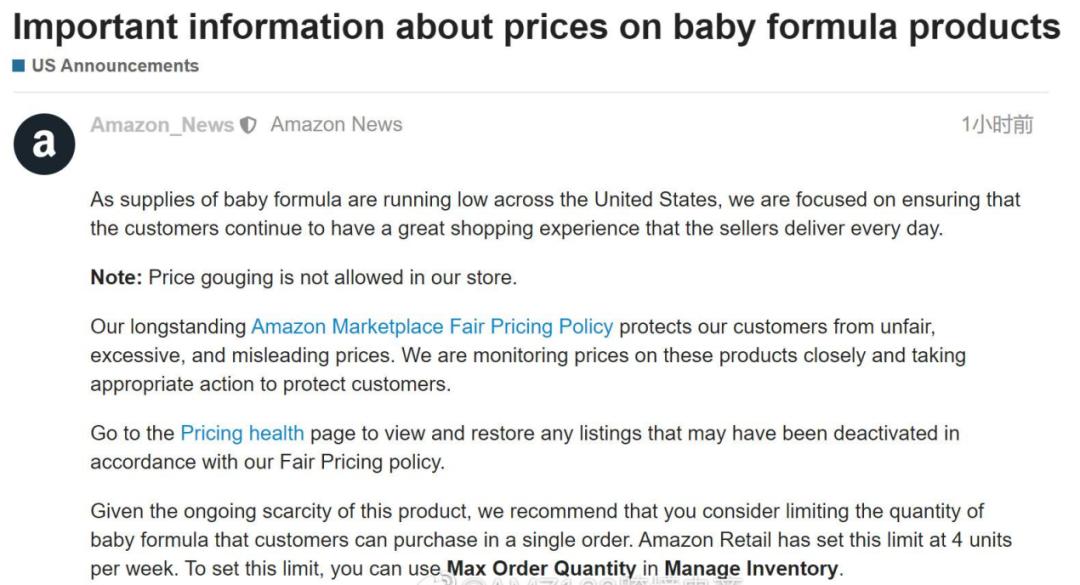Image resolution: width=1080 pixels, height=585 pixels.
Task: Click the Amazon avatar logo icon
Action: [x=44, y=144]
